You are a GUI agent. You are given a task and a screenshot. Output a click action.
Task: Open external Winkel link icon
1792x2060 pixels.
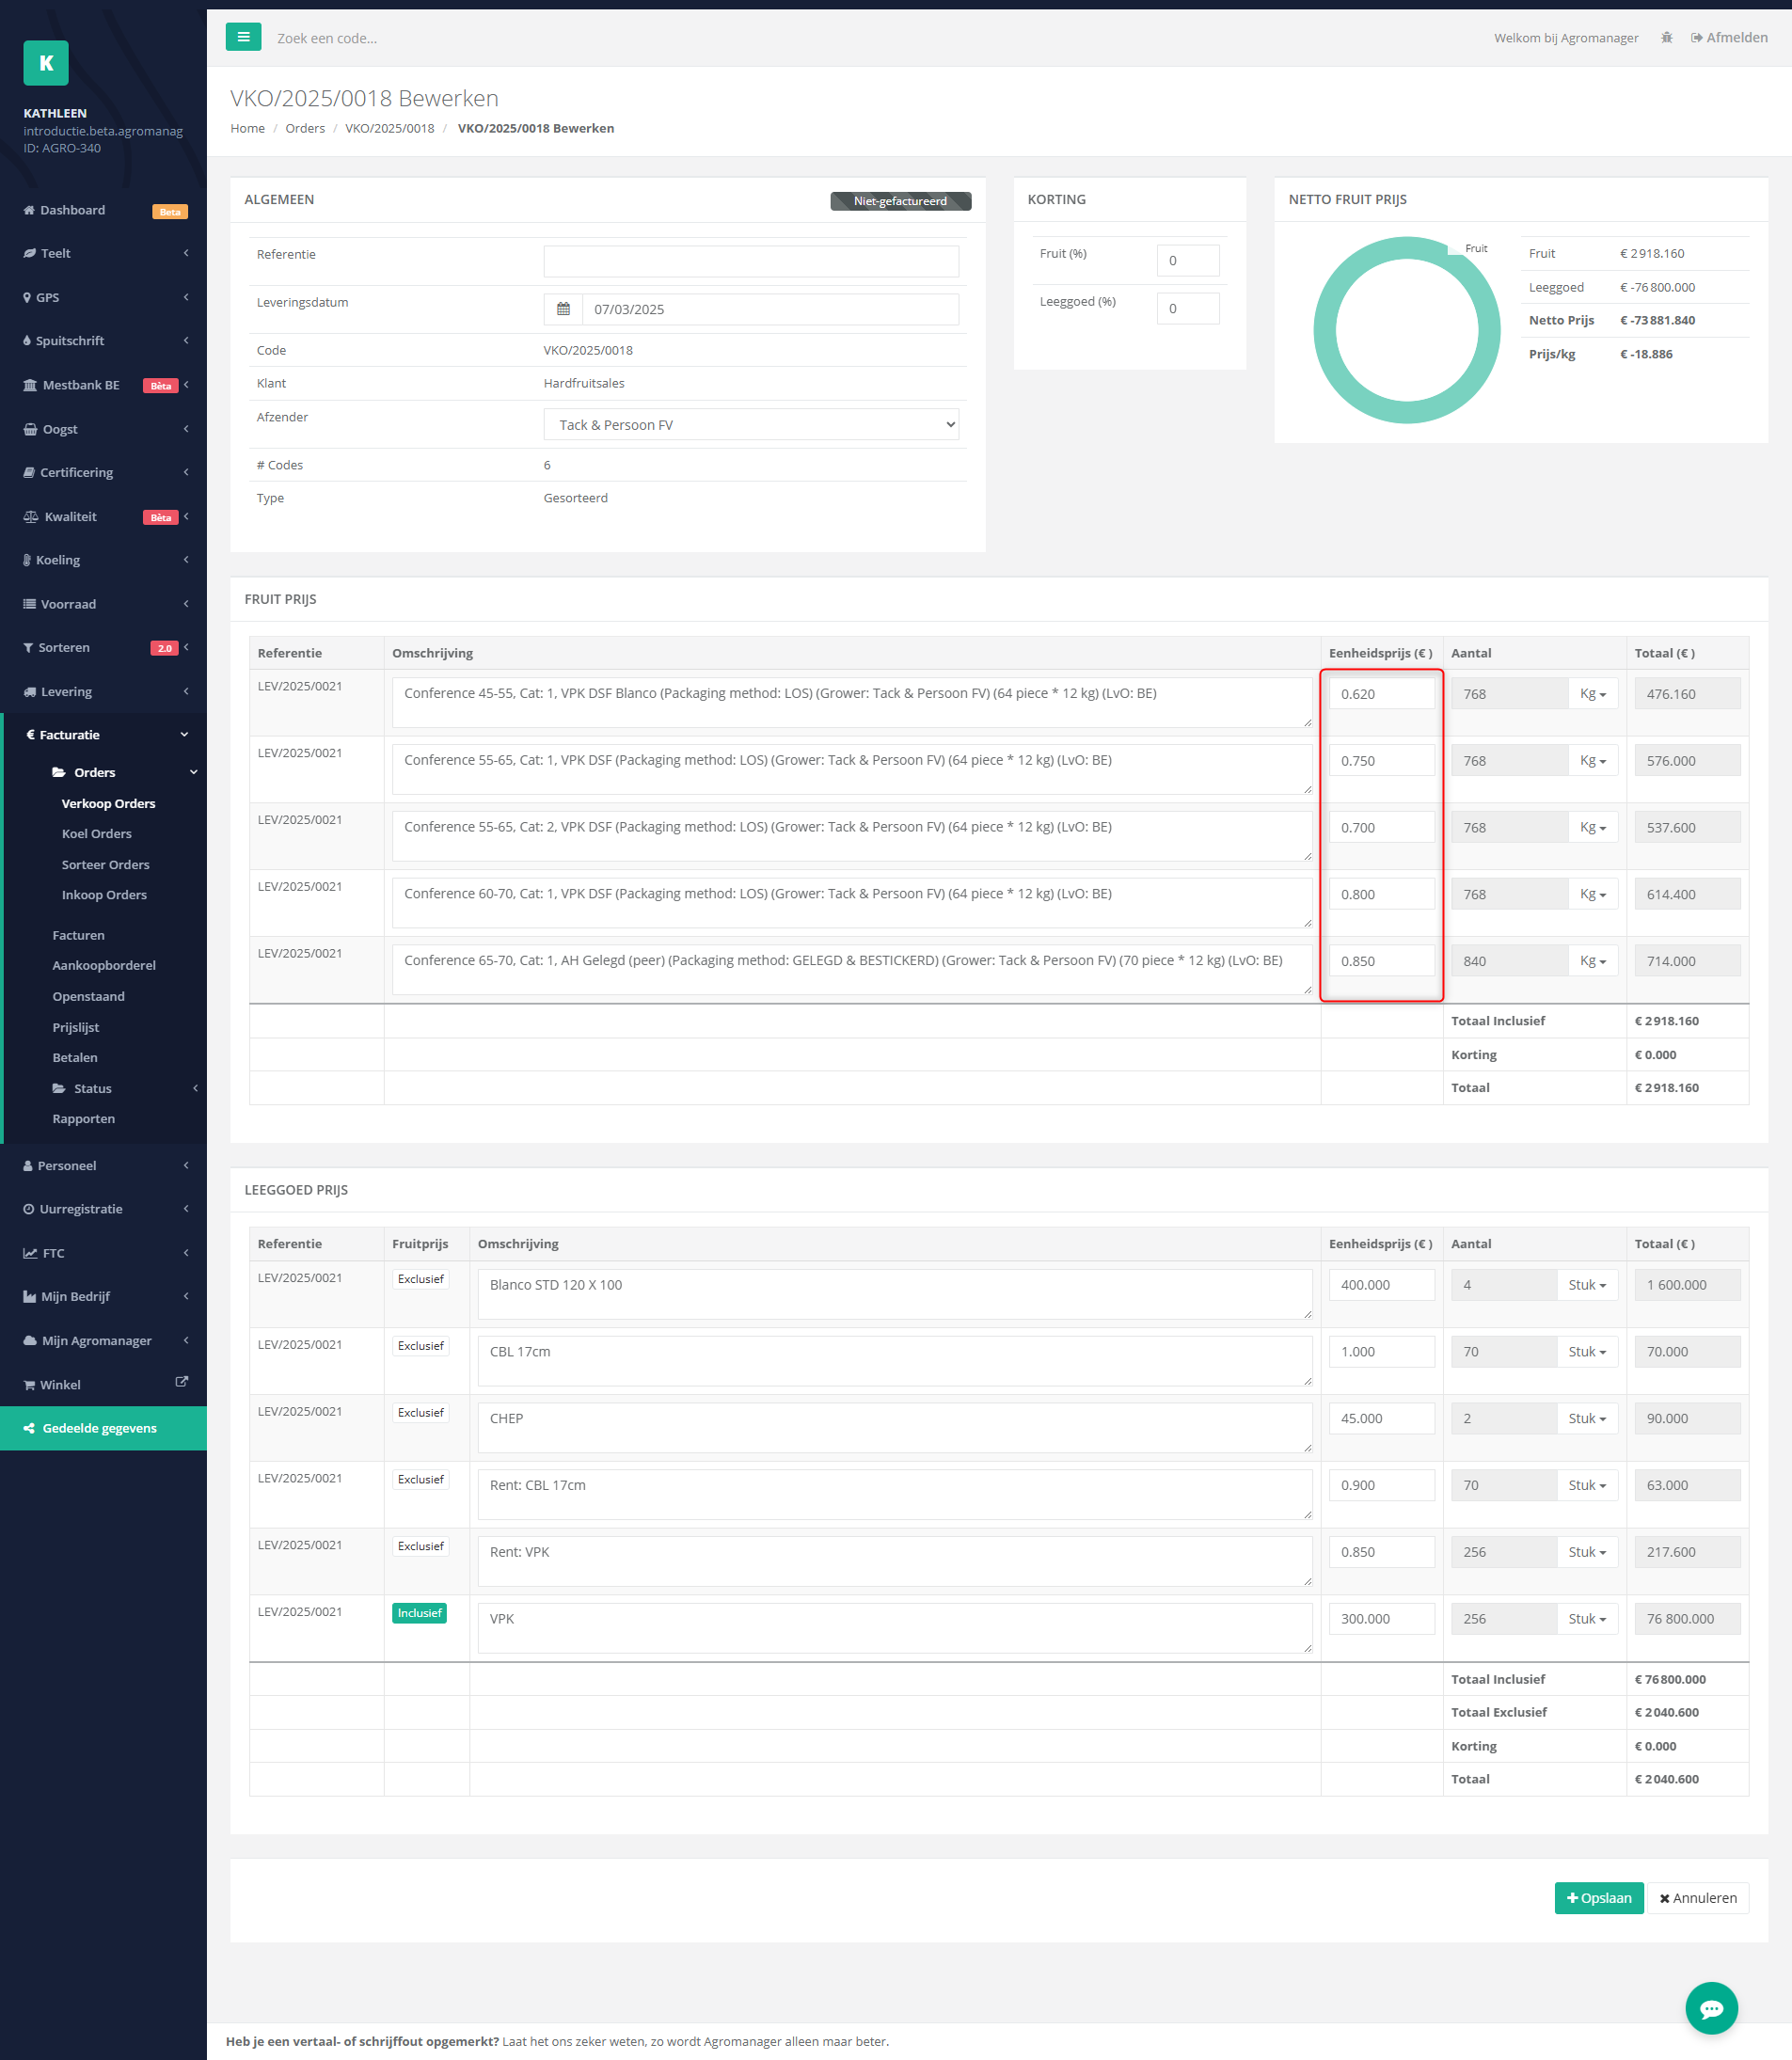182,1382
